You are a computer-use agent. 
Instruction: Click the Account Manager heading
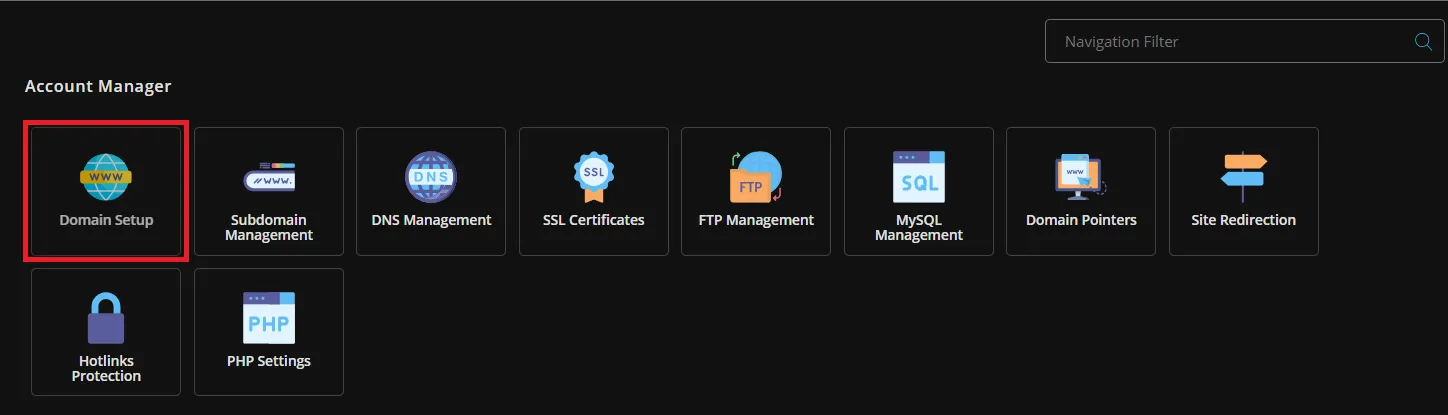(98, 87)
